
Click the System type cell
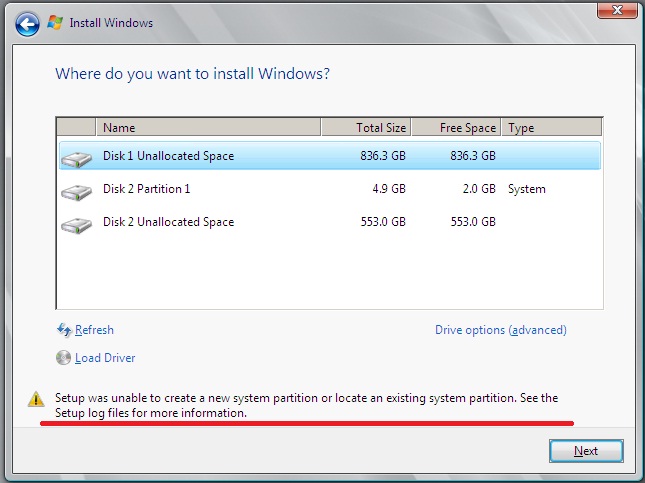point(527,189)
